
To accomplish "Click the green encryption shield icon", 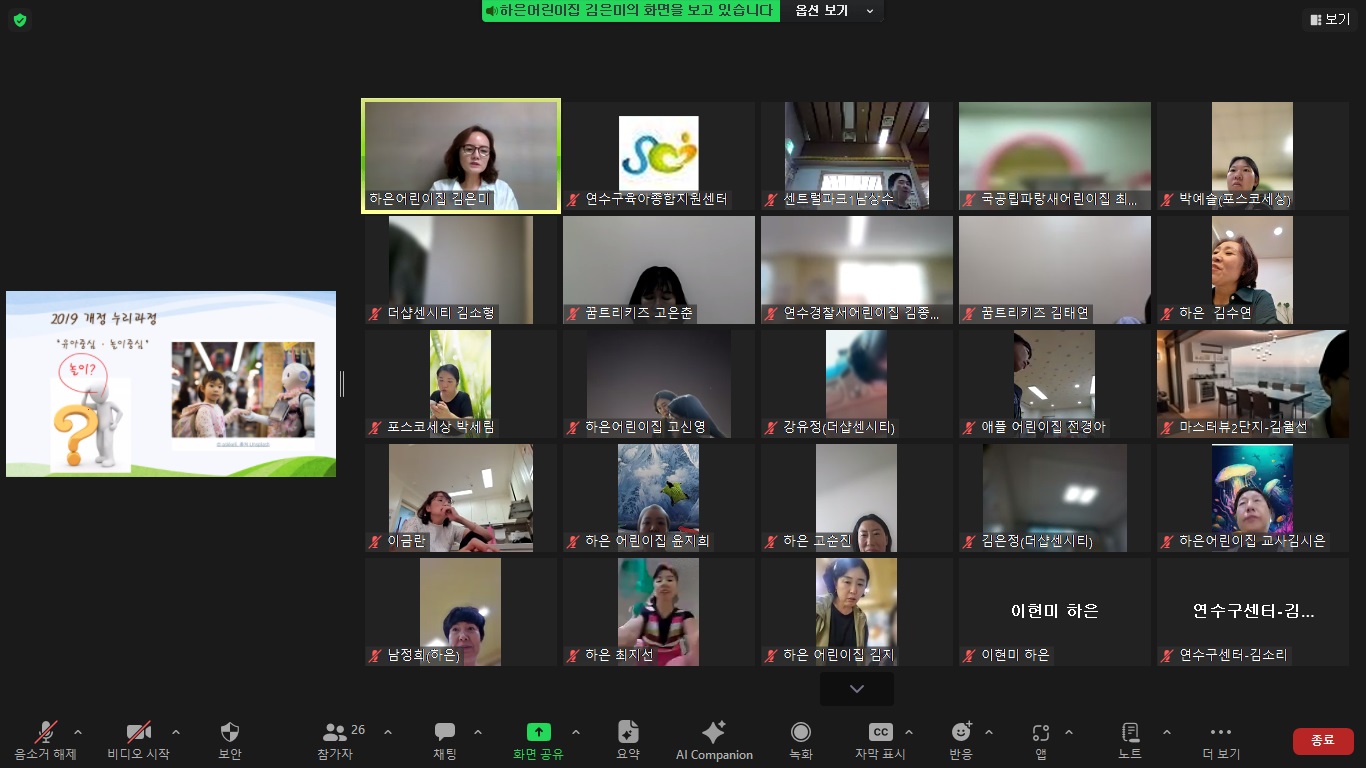I will click(20, 20).
